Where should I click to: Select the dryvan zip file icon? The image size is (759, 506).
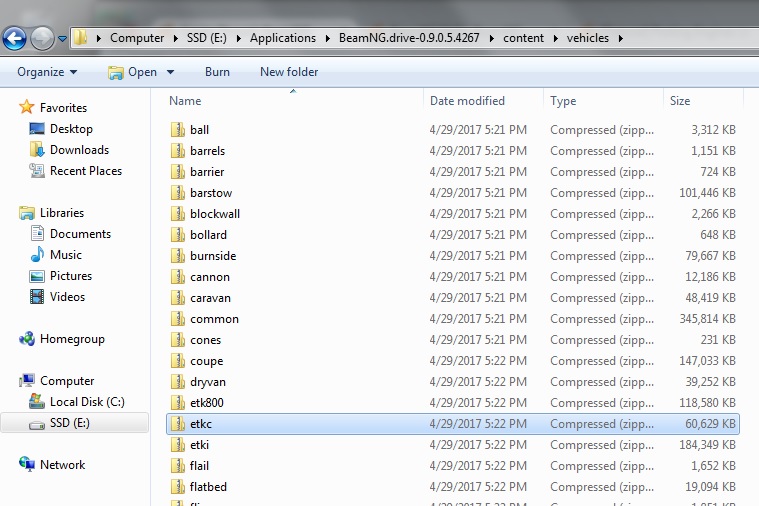[178, 382]
